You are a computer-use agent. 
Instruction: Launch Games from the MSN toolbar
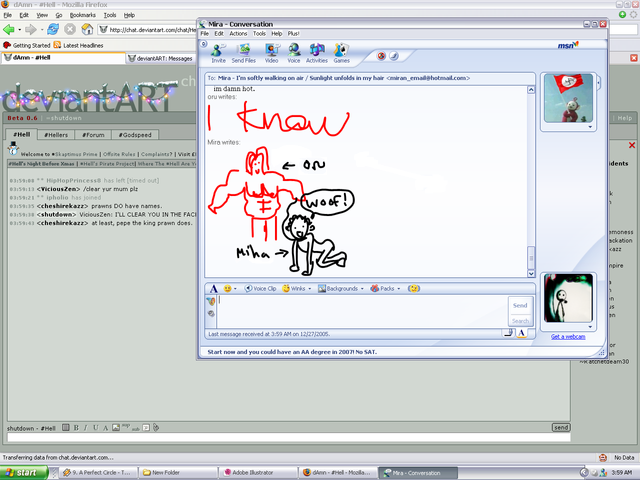(x=341, y=53)
